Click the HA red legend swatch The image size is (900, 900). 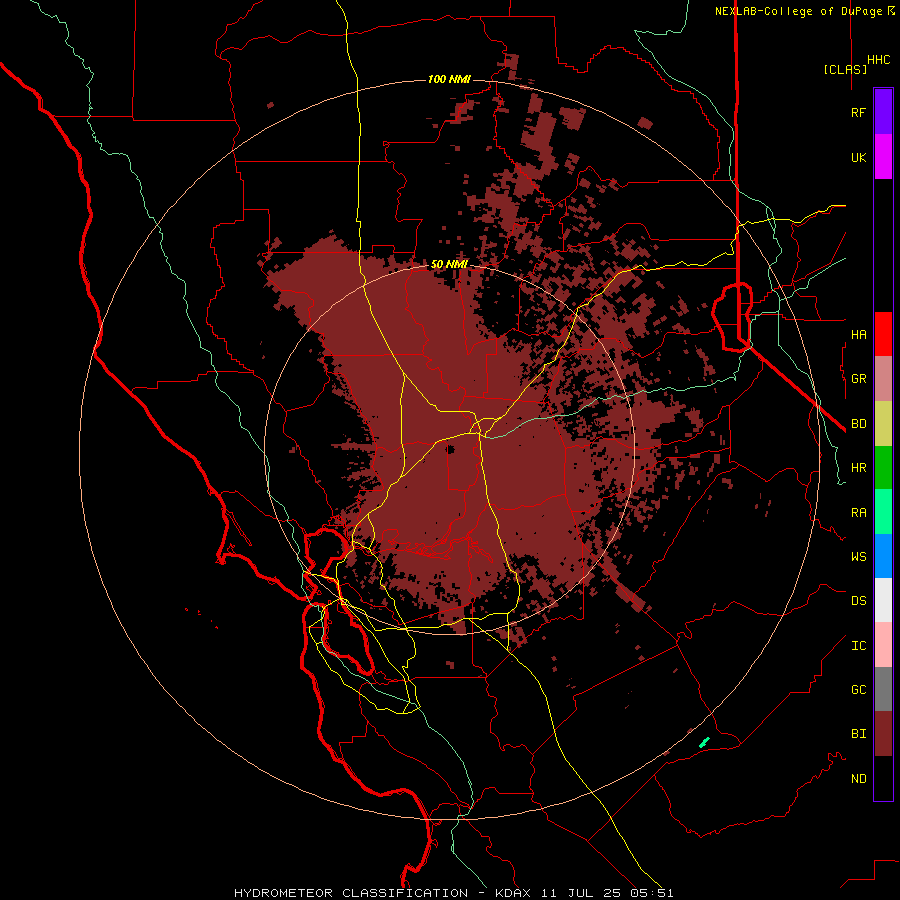[x=883, y=334]
